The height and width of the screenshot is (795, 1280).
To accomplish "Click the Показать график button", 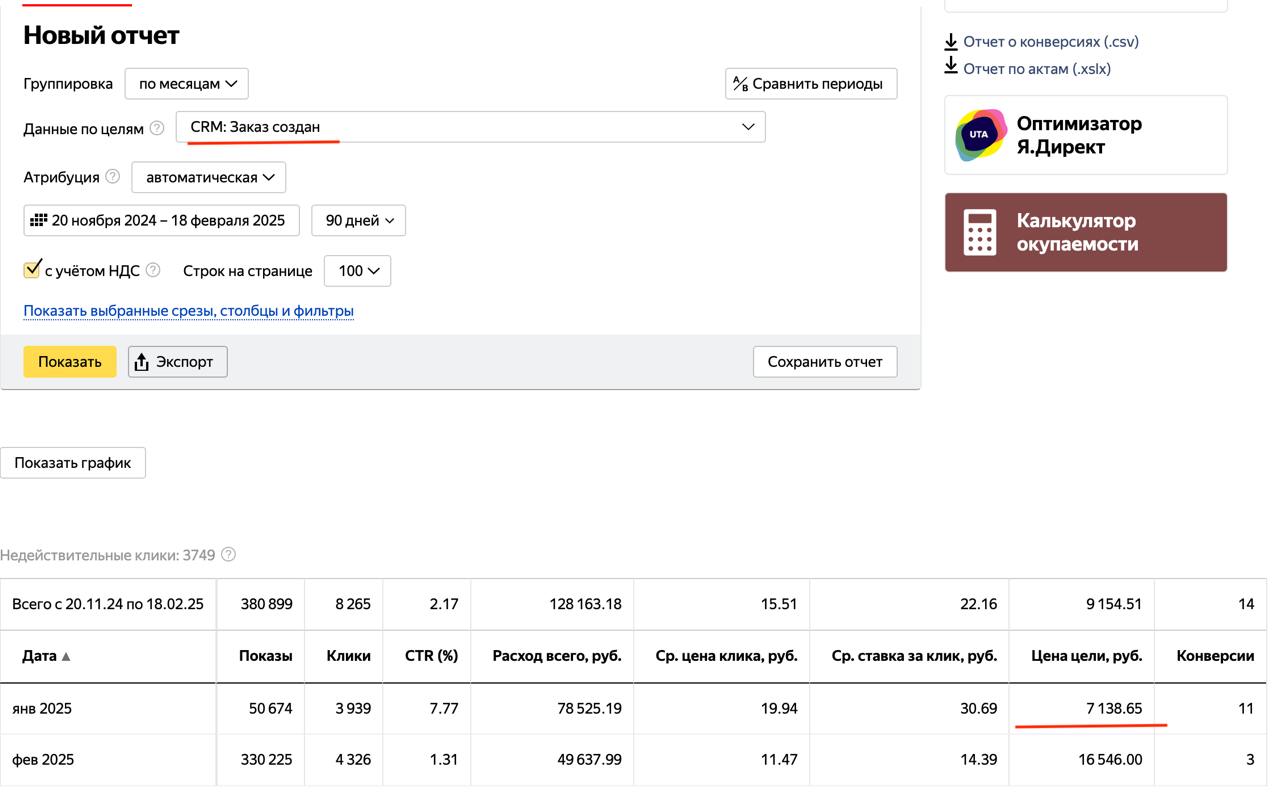I will tap(73, 463).
